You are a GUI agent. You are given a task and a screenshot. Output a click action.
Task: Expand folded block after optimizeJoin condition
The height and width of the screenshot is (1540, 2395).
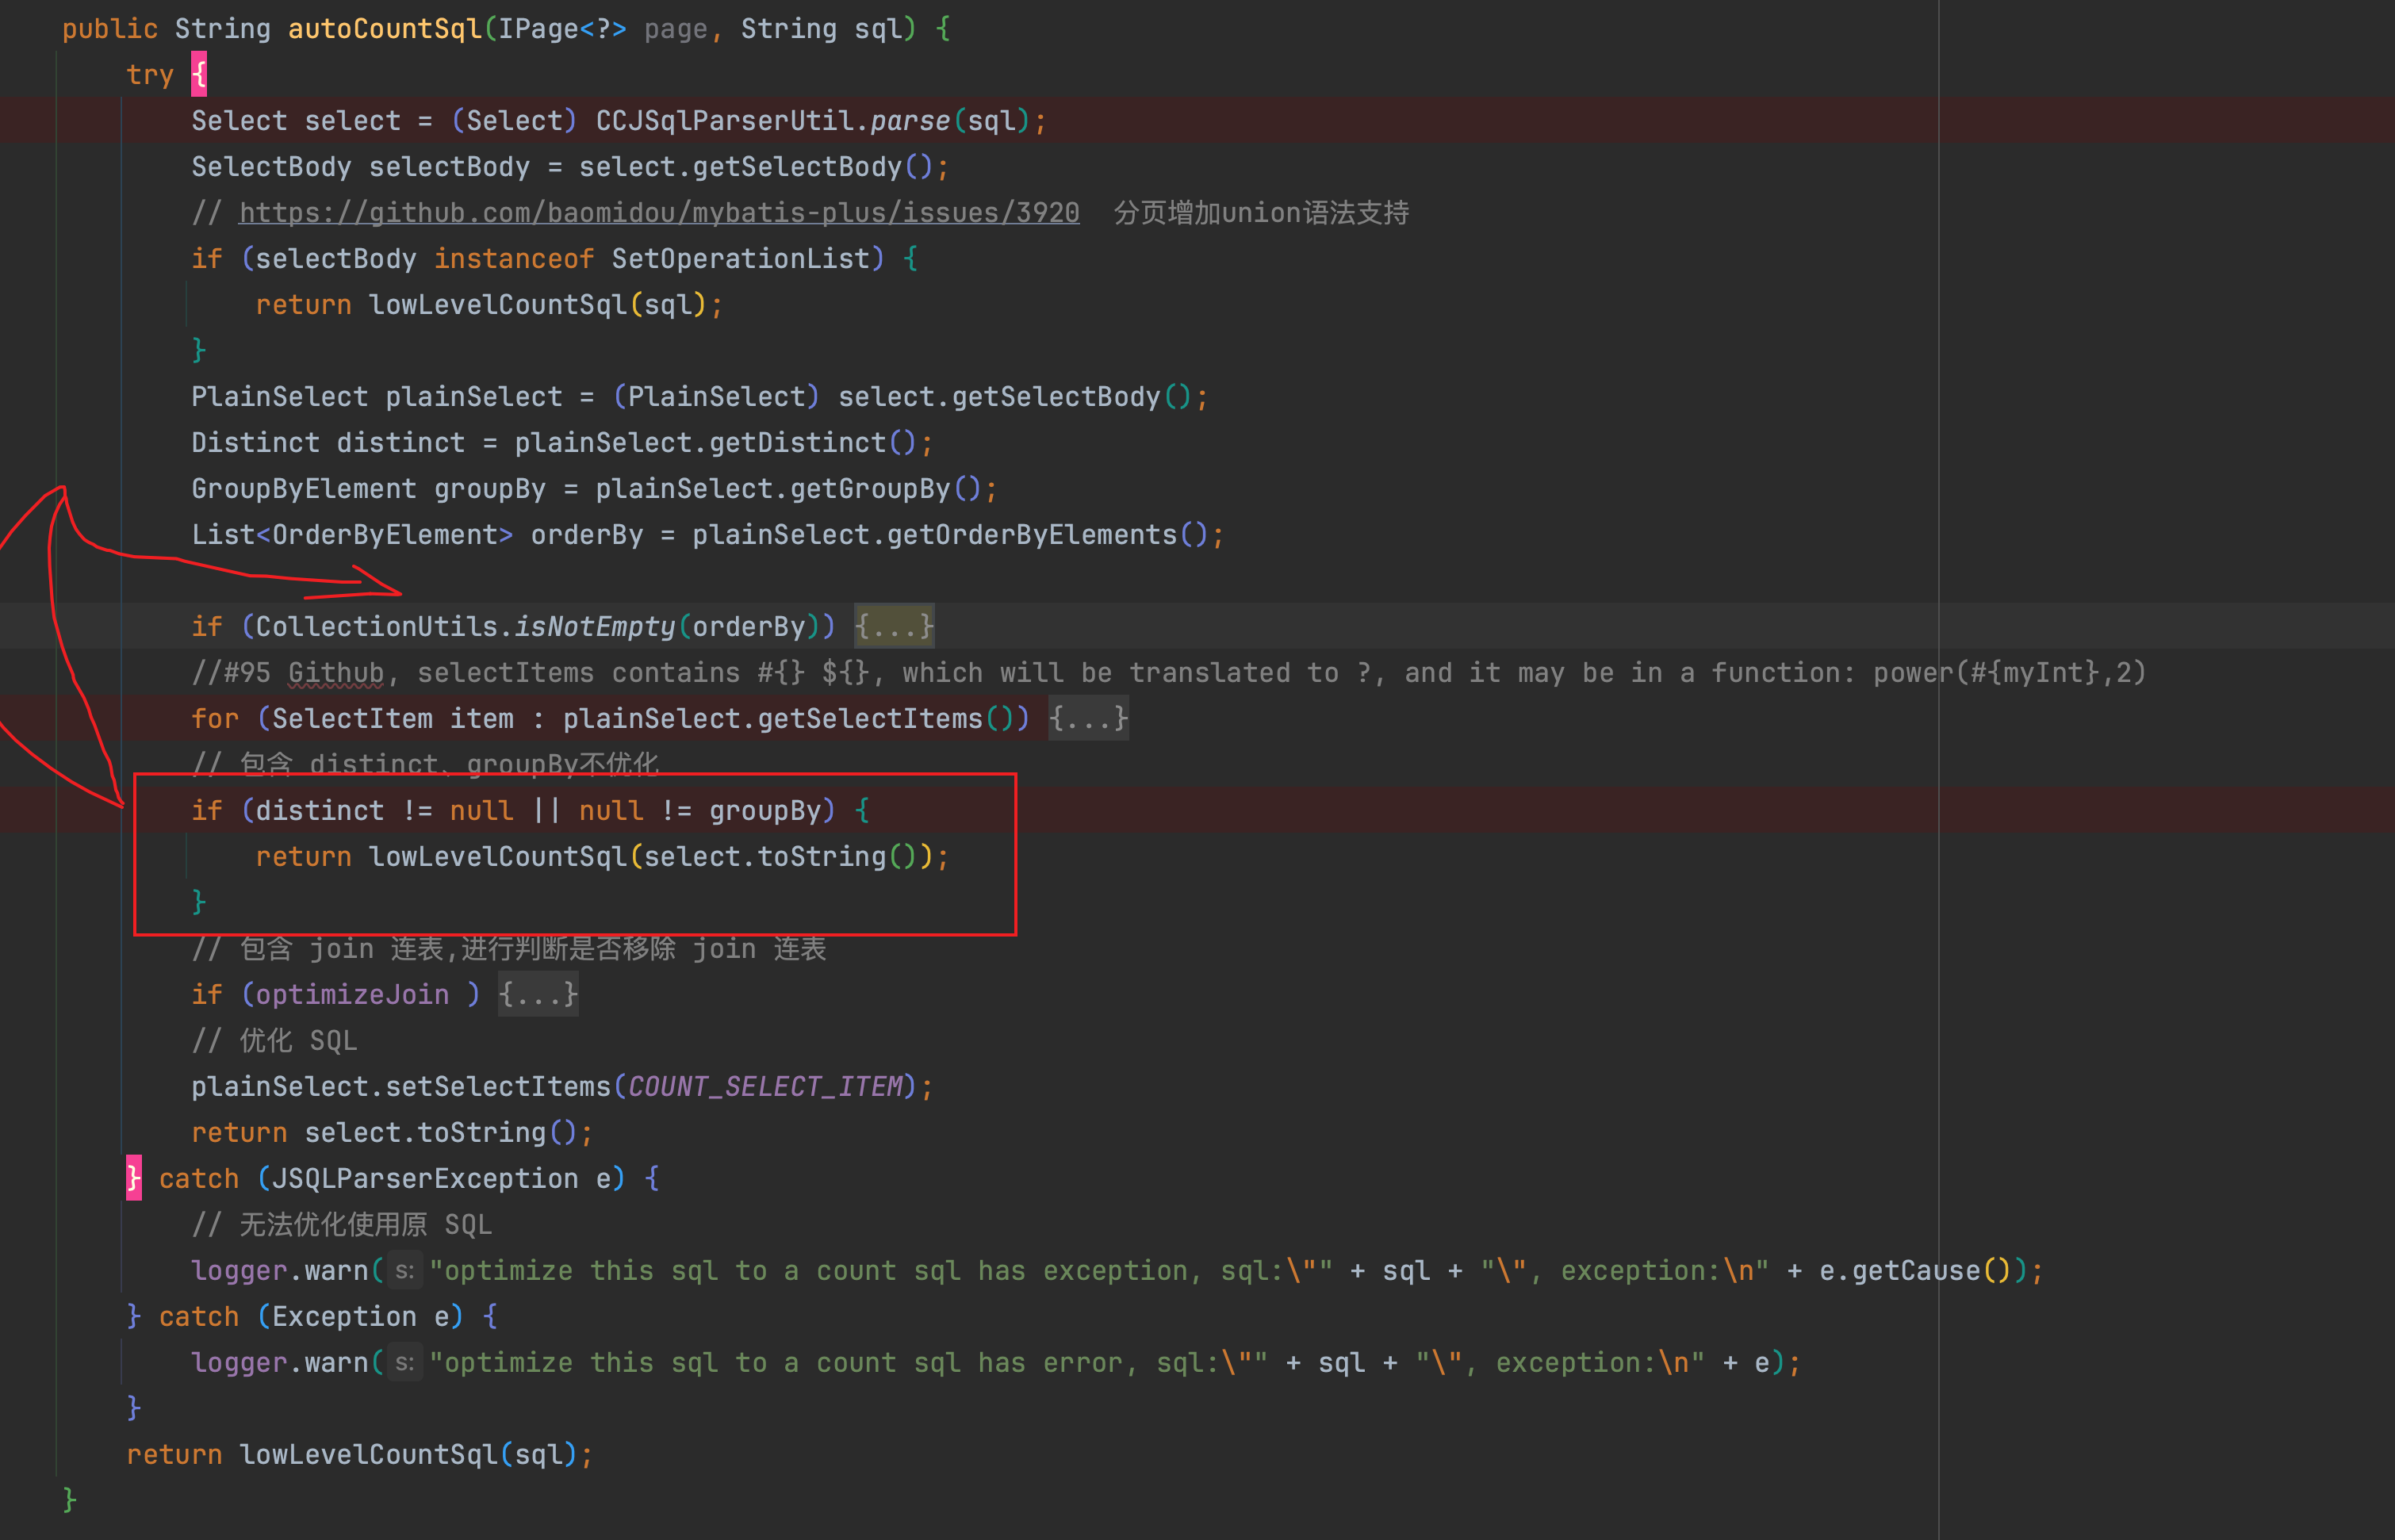pyautogui.click(x=538, y=995)
